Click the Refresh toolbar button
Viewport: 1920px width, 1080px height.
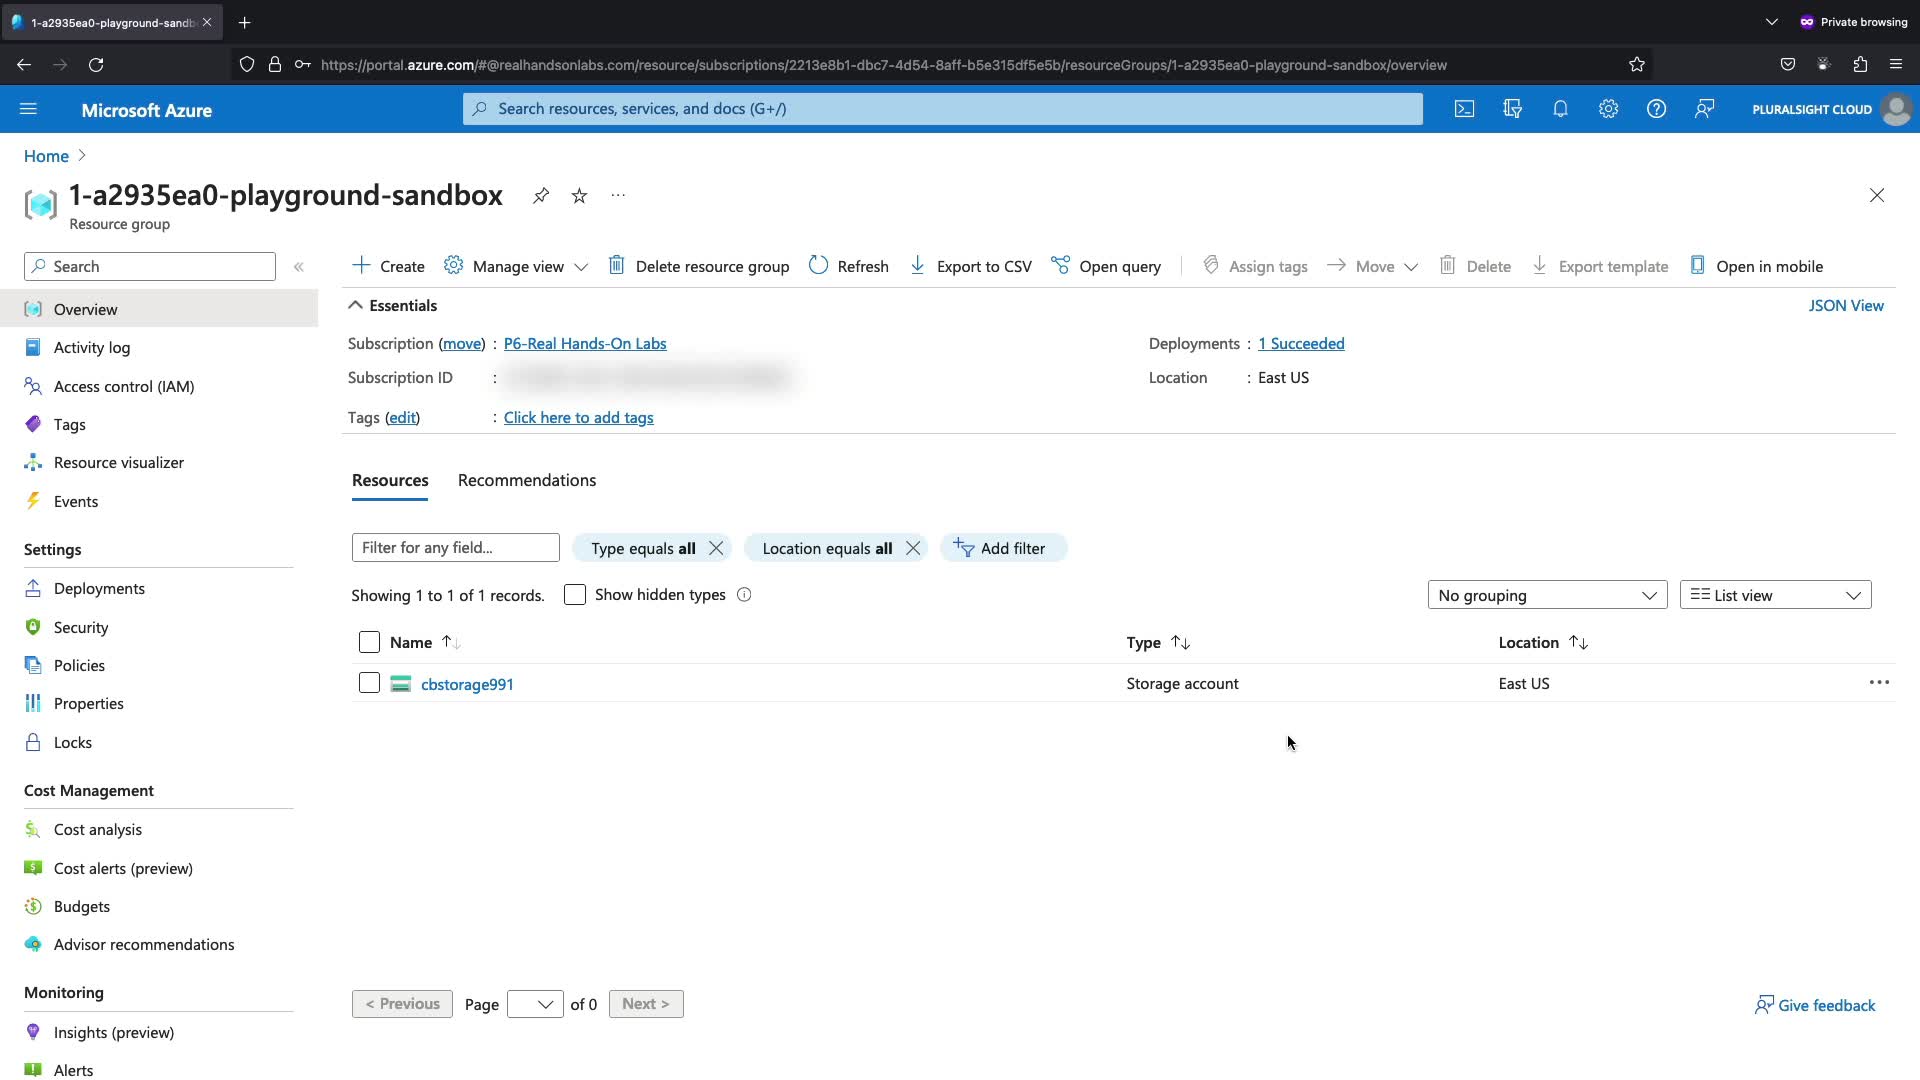coord(849,266)
